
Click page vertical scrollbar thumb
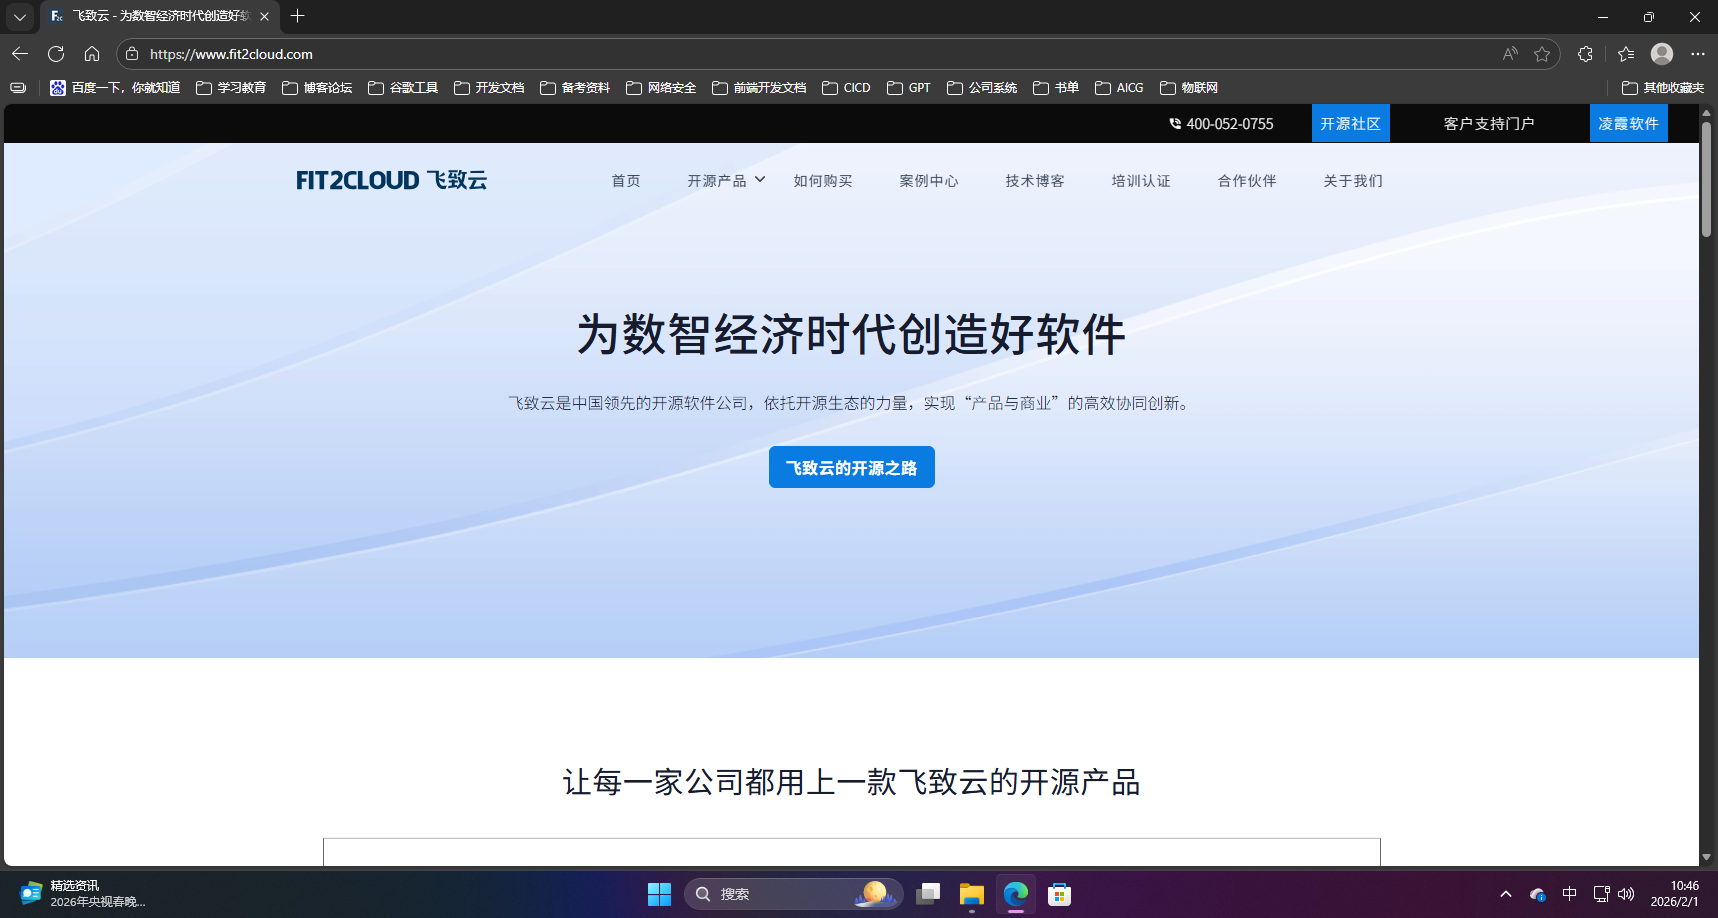point(1707,178)
